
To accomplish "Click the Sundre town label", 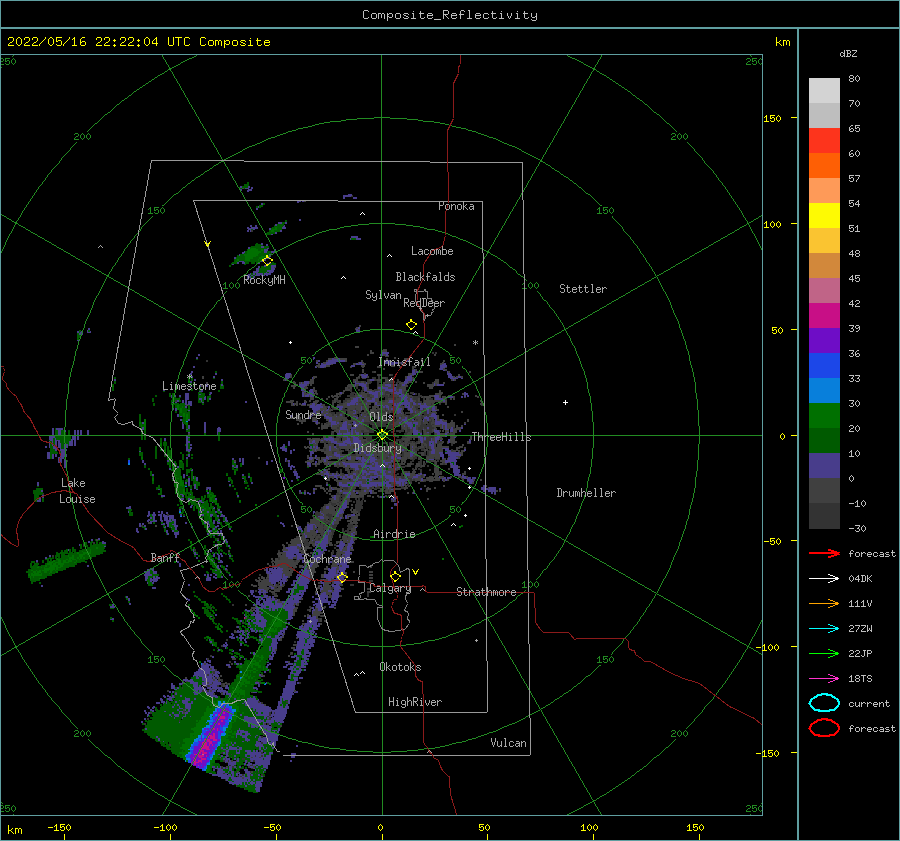I will pos(304,414).
